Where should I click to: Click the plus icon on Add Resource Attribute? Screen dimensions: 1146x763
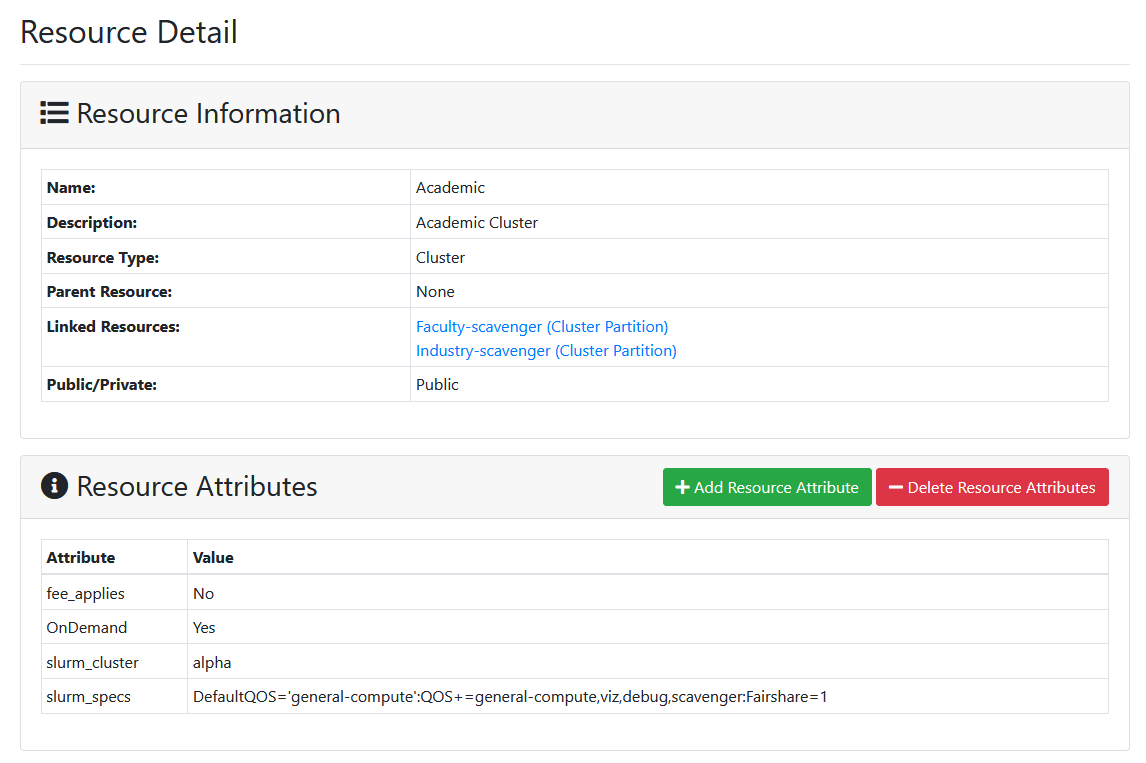point(682,487)
